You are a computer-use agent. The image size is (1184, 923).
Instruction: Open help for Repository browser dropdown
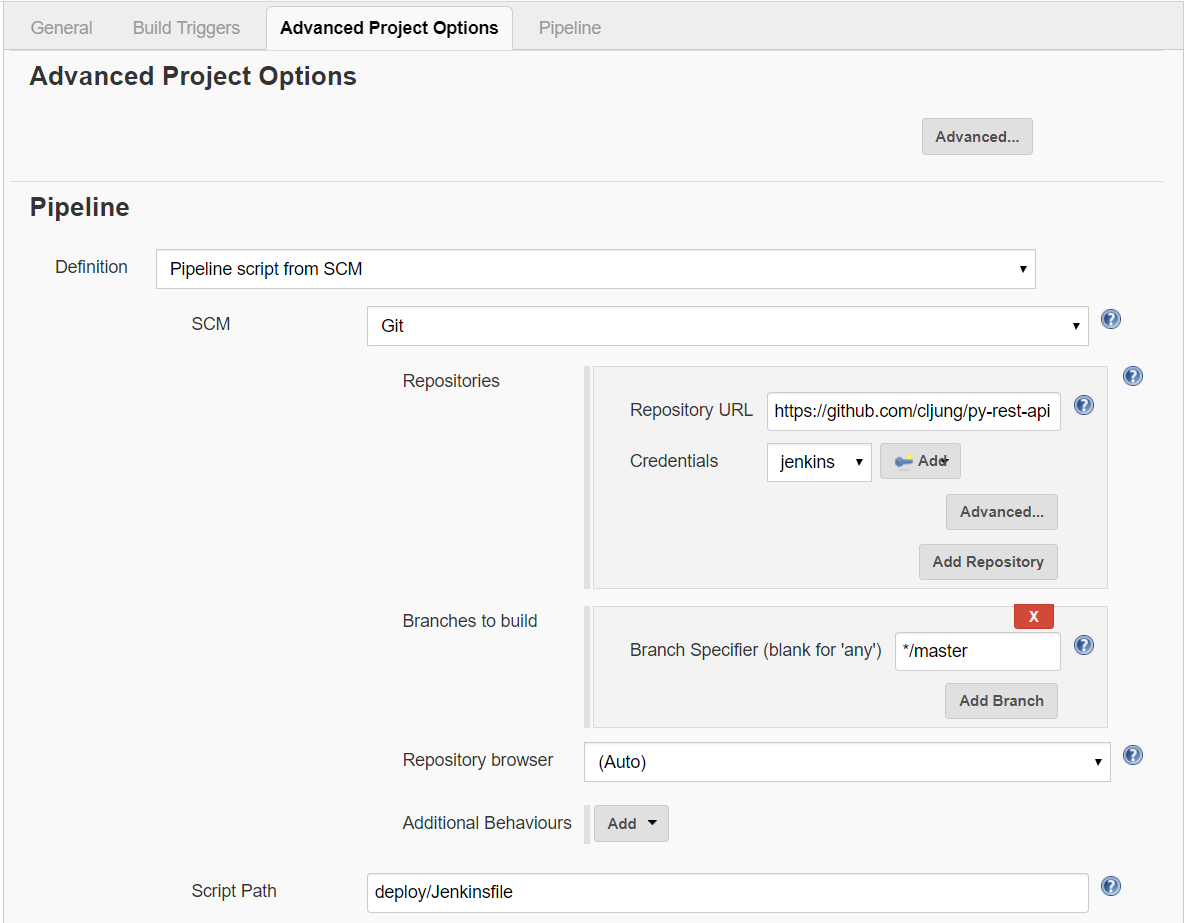point(1132,755)
